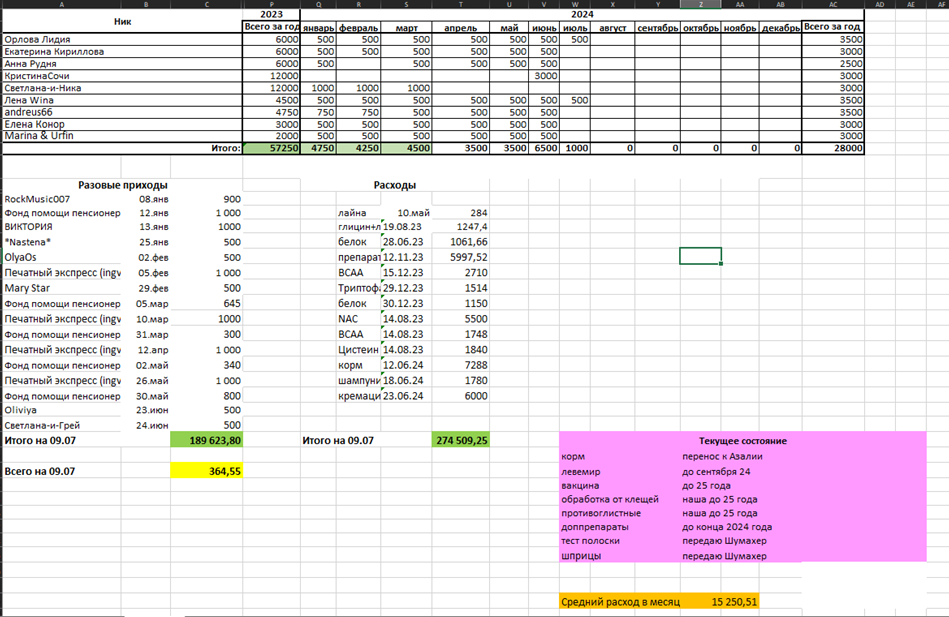Select the 28000 grand total cell
This screenshot has width=949, height=617.
(x=833, y=148)
